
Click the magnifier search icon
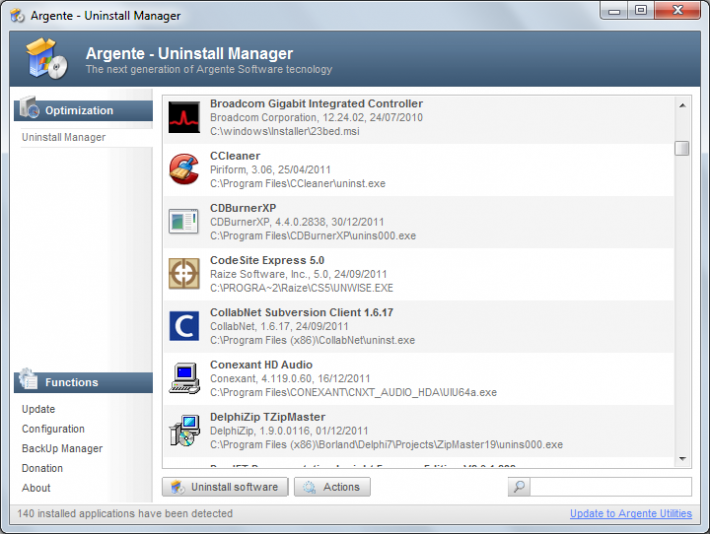point(519,487)
